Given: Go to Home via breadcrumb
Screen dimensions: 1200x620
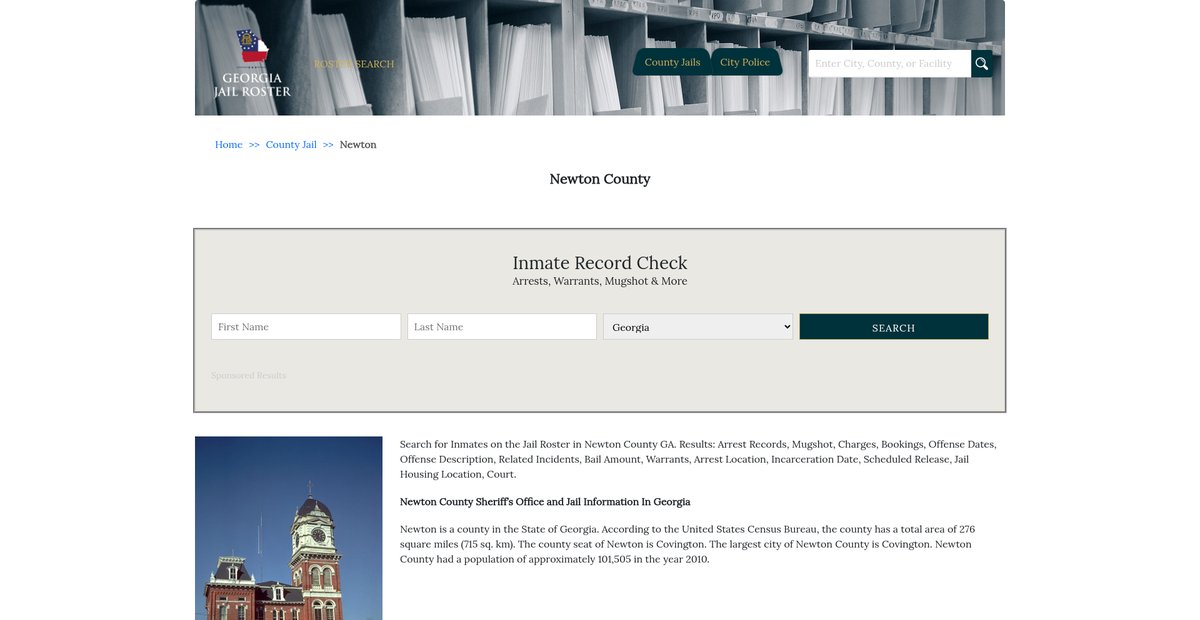Looking at the screenshot, I should [x=229, y=145].
